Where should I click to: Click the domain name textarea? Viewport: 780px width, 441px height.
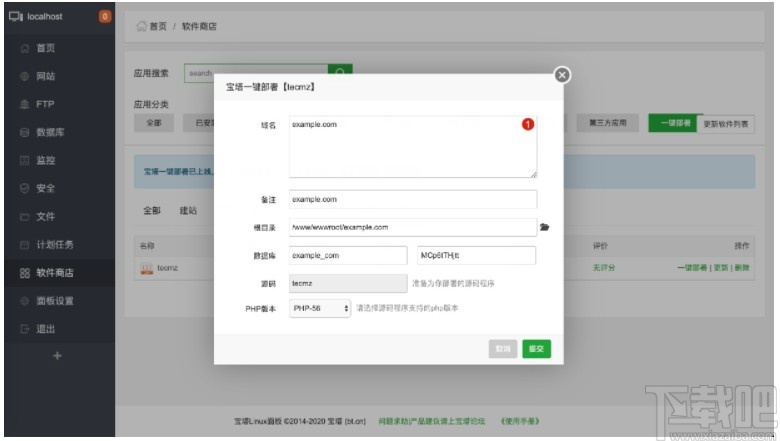413,147
